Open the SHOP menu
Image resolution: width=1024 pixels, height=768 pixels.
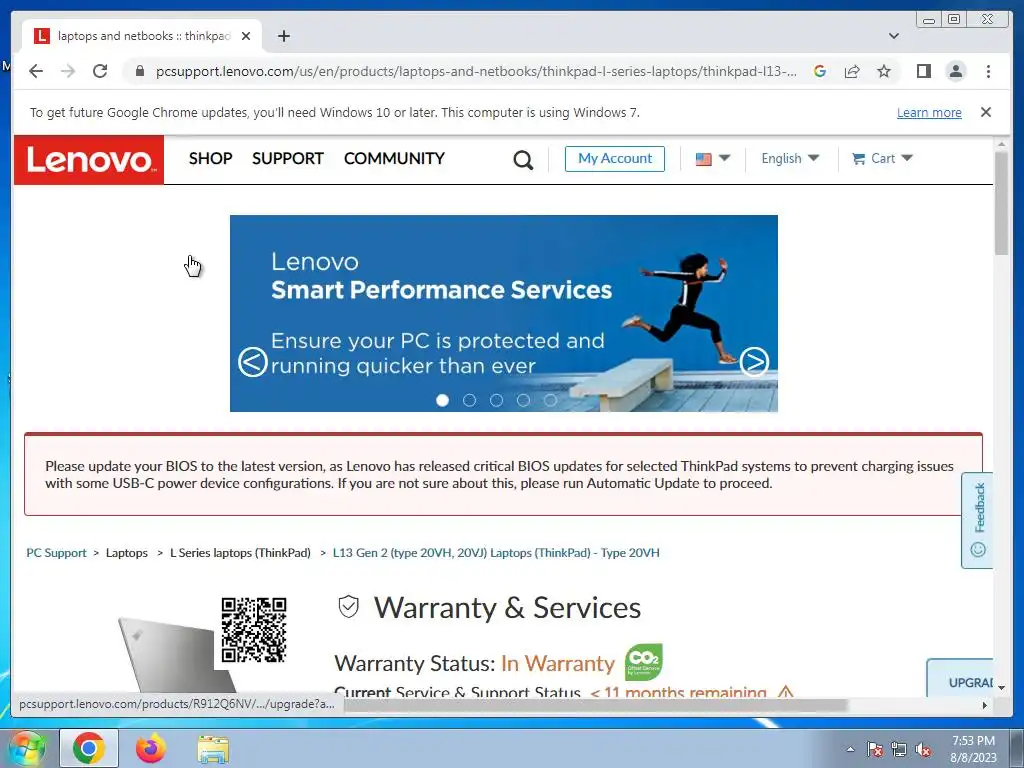210,159
